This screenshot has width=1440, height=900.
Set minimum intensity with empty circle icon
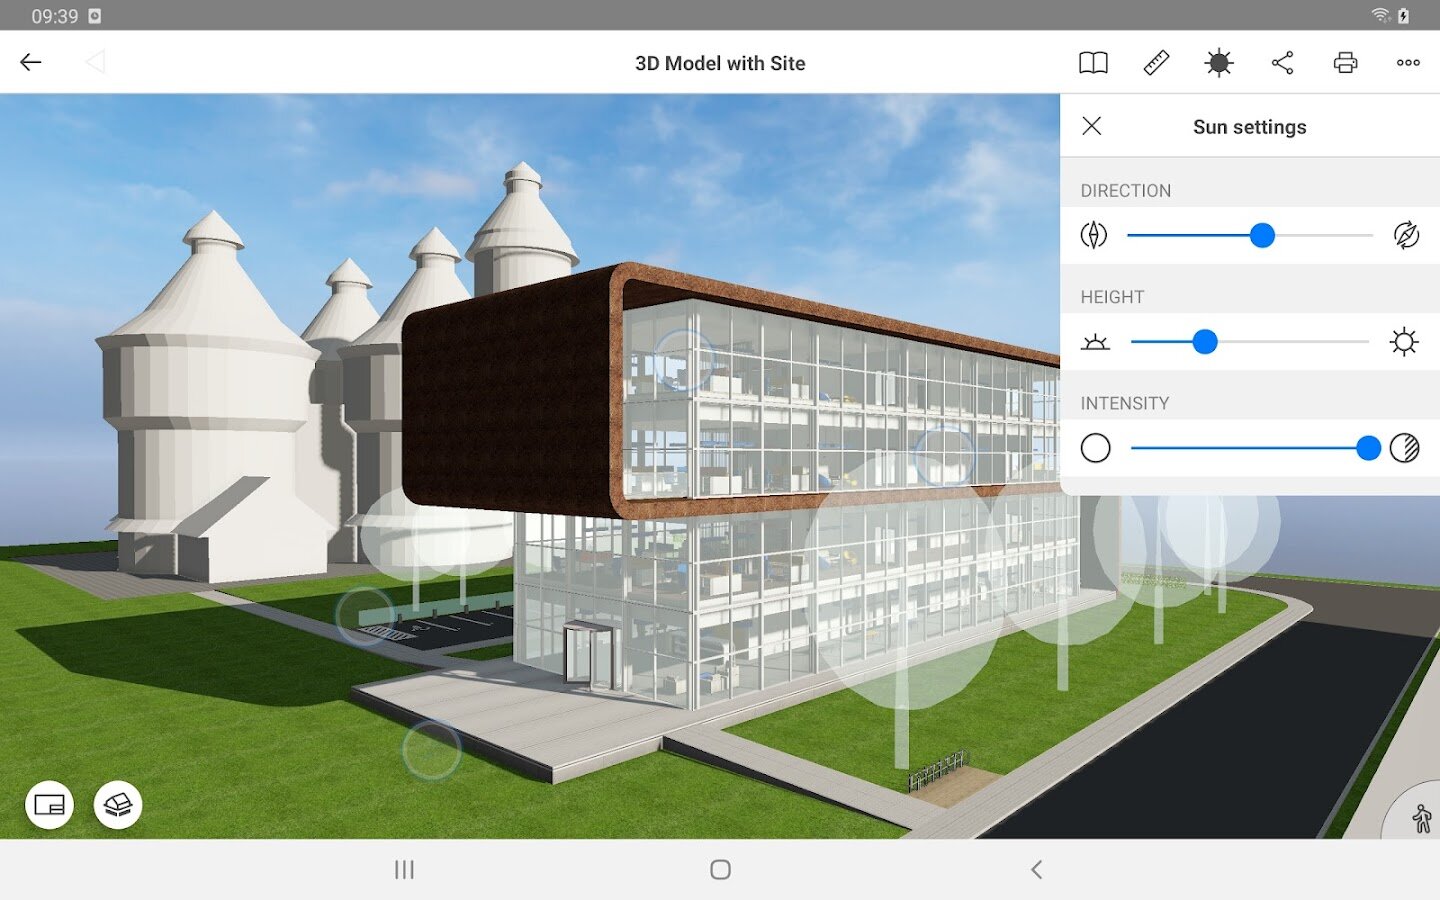coord(1096,448)
